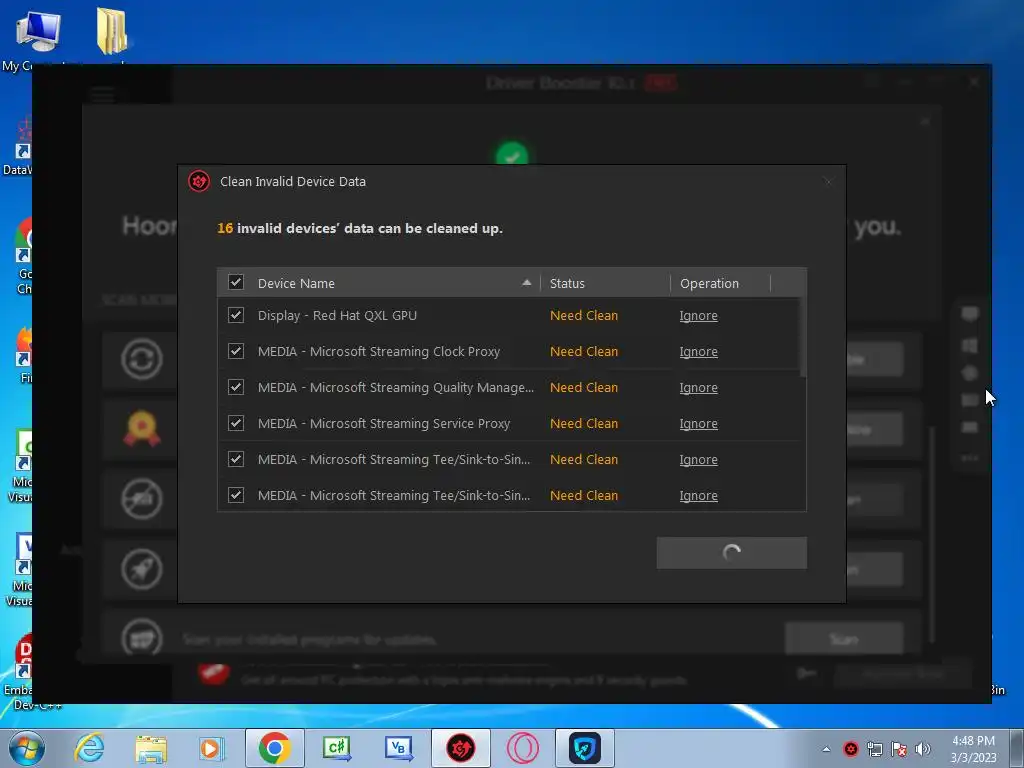
Task: Open My Computer desktop icon
Action: tap(37, 38)
